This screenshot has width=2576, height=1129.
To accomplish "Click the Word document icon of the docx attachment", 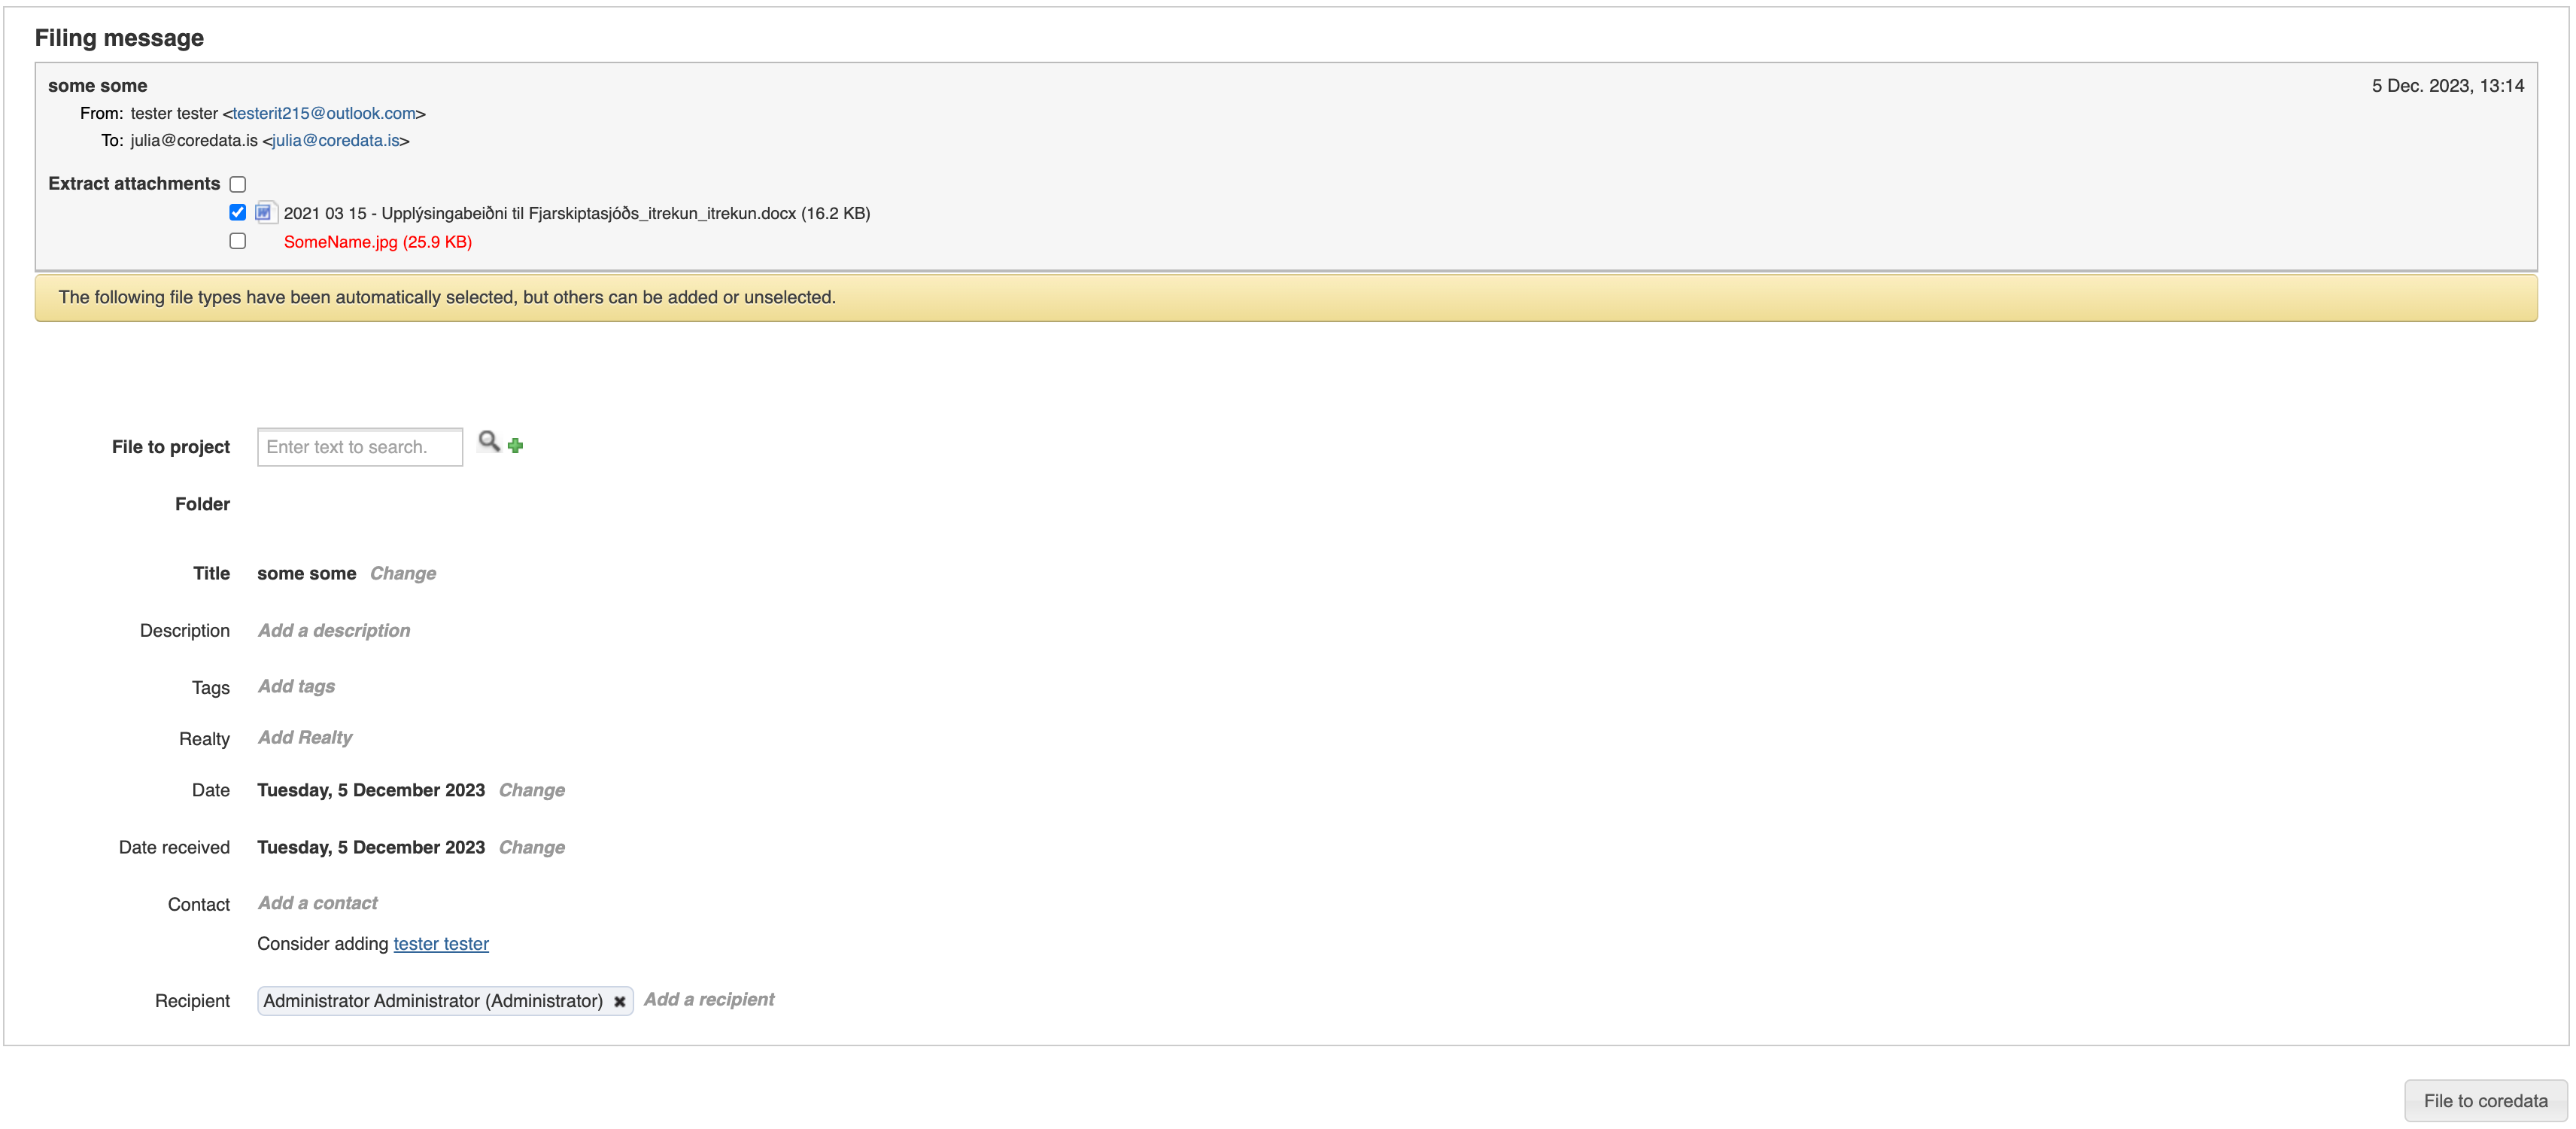I will pyautogui.click(x=264, y=212).
